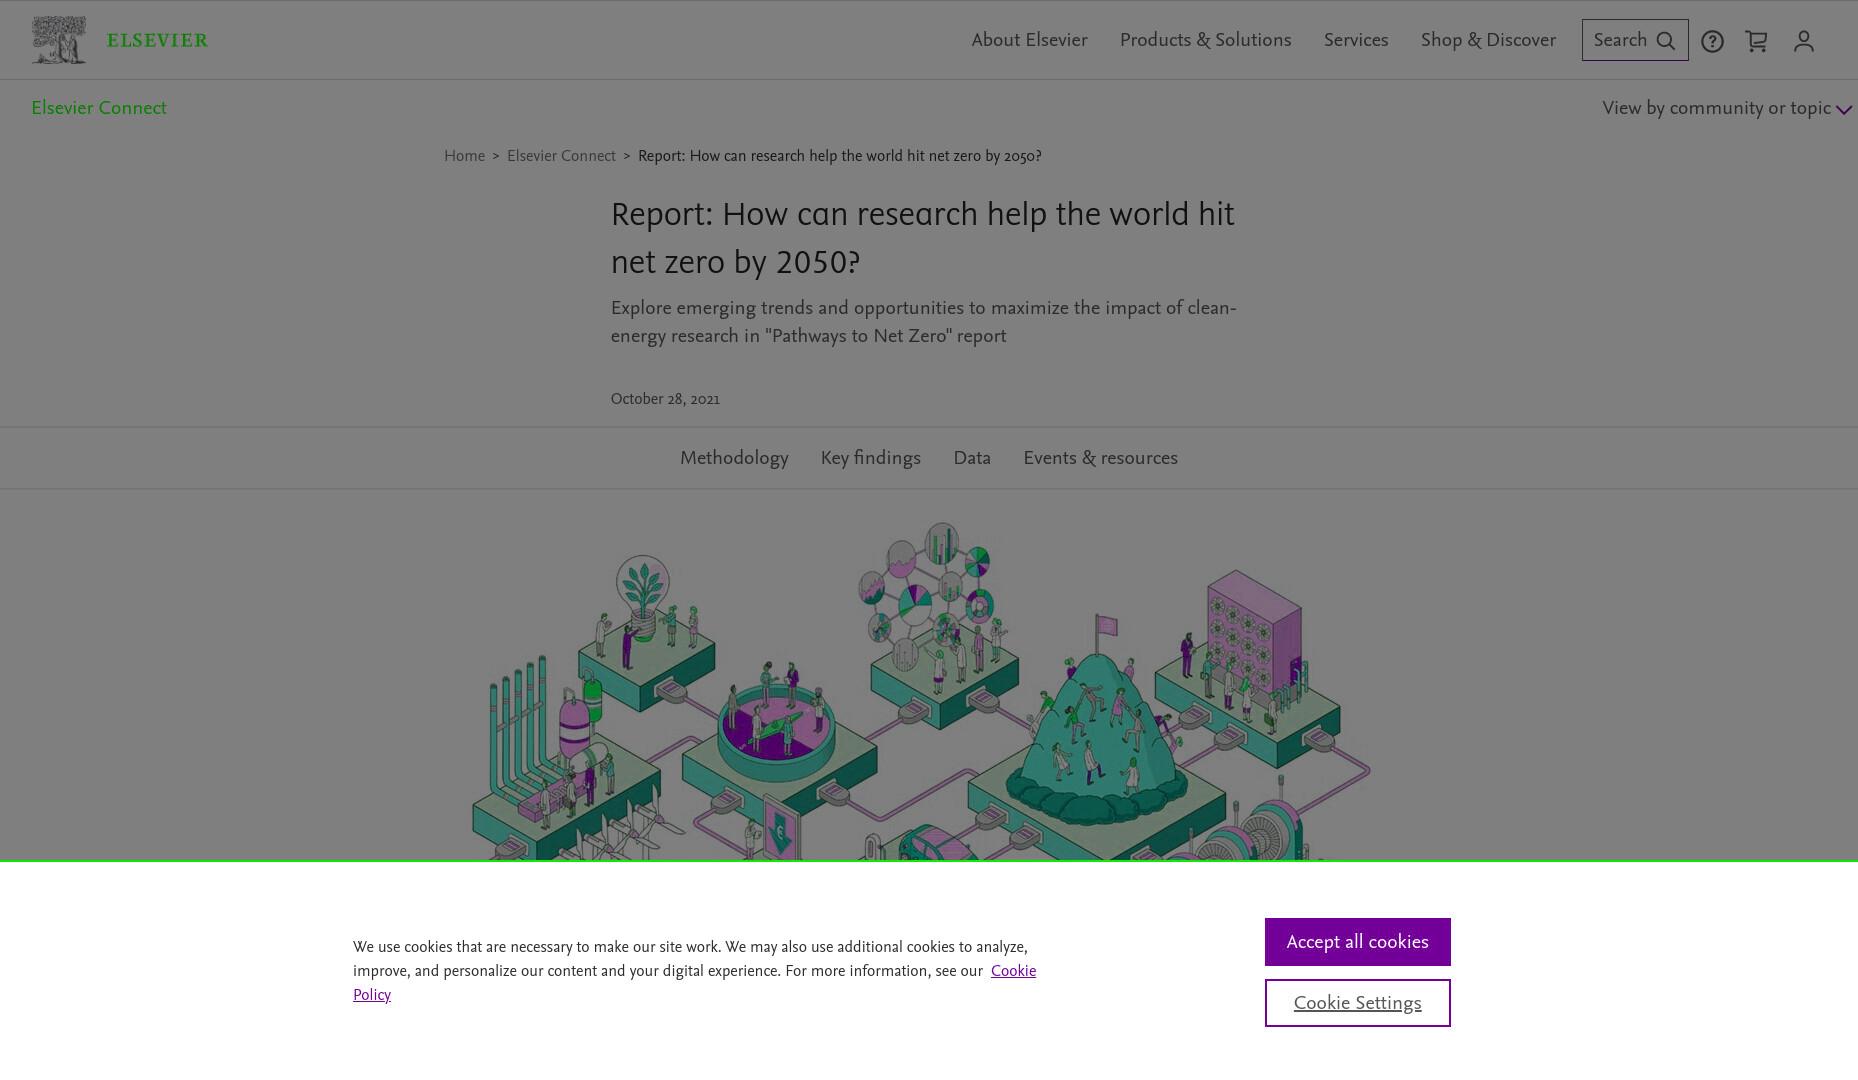Open the shopping cart icon

point(1756,41)
